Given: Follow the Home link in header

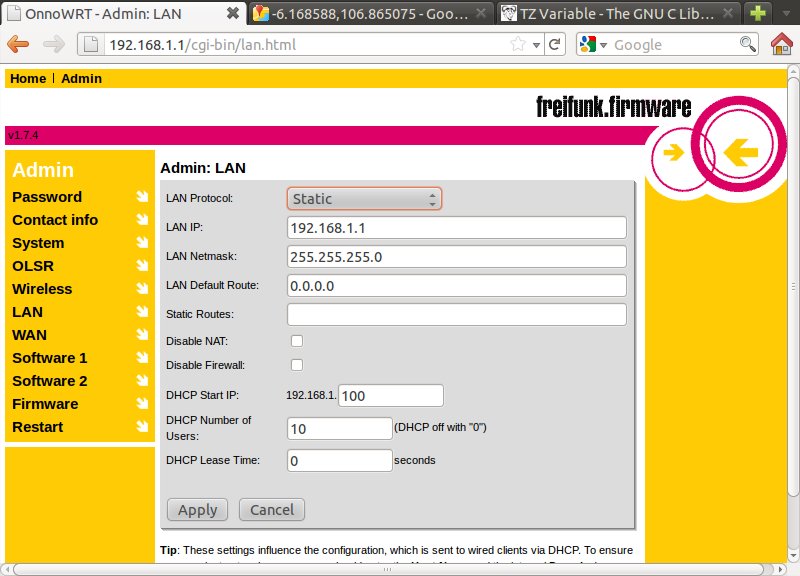Looking at the screenshot, I should coord(28,79).
